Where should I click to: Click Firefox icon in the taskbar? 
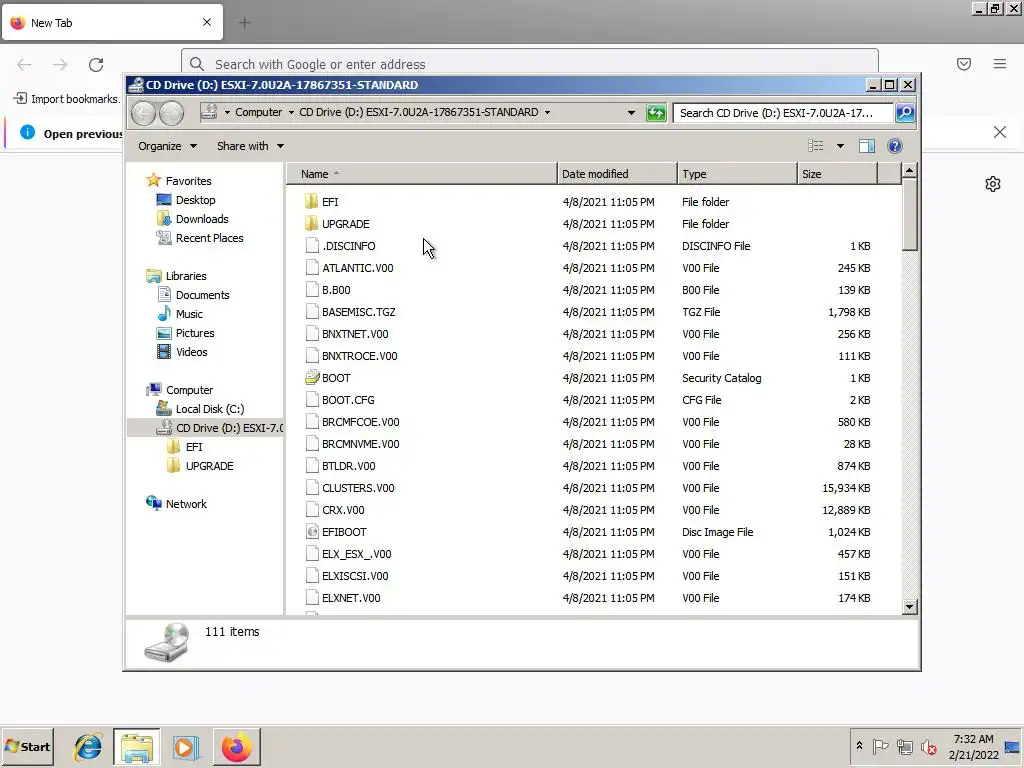coord(236,746)
